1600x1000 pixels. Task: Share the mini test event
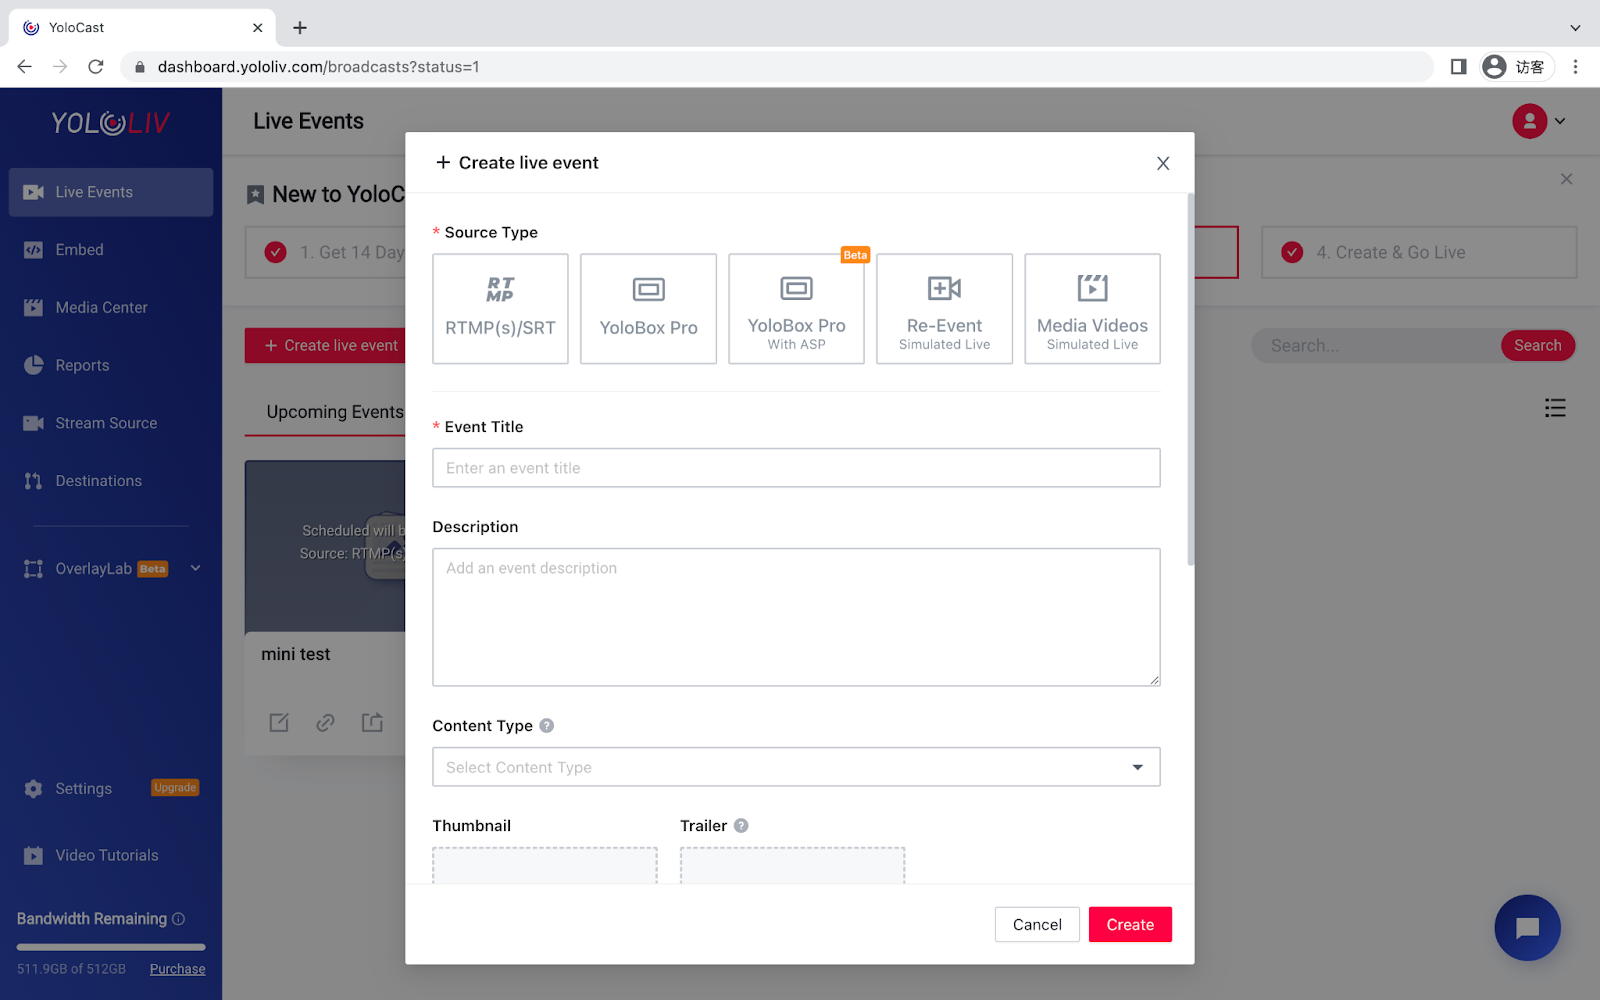[x=372, y=722]
